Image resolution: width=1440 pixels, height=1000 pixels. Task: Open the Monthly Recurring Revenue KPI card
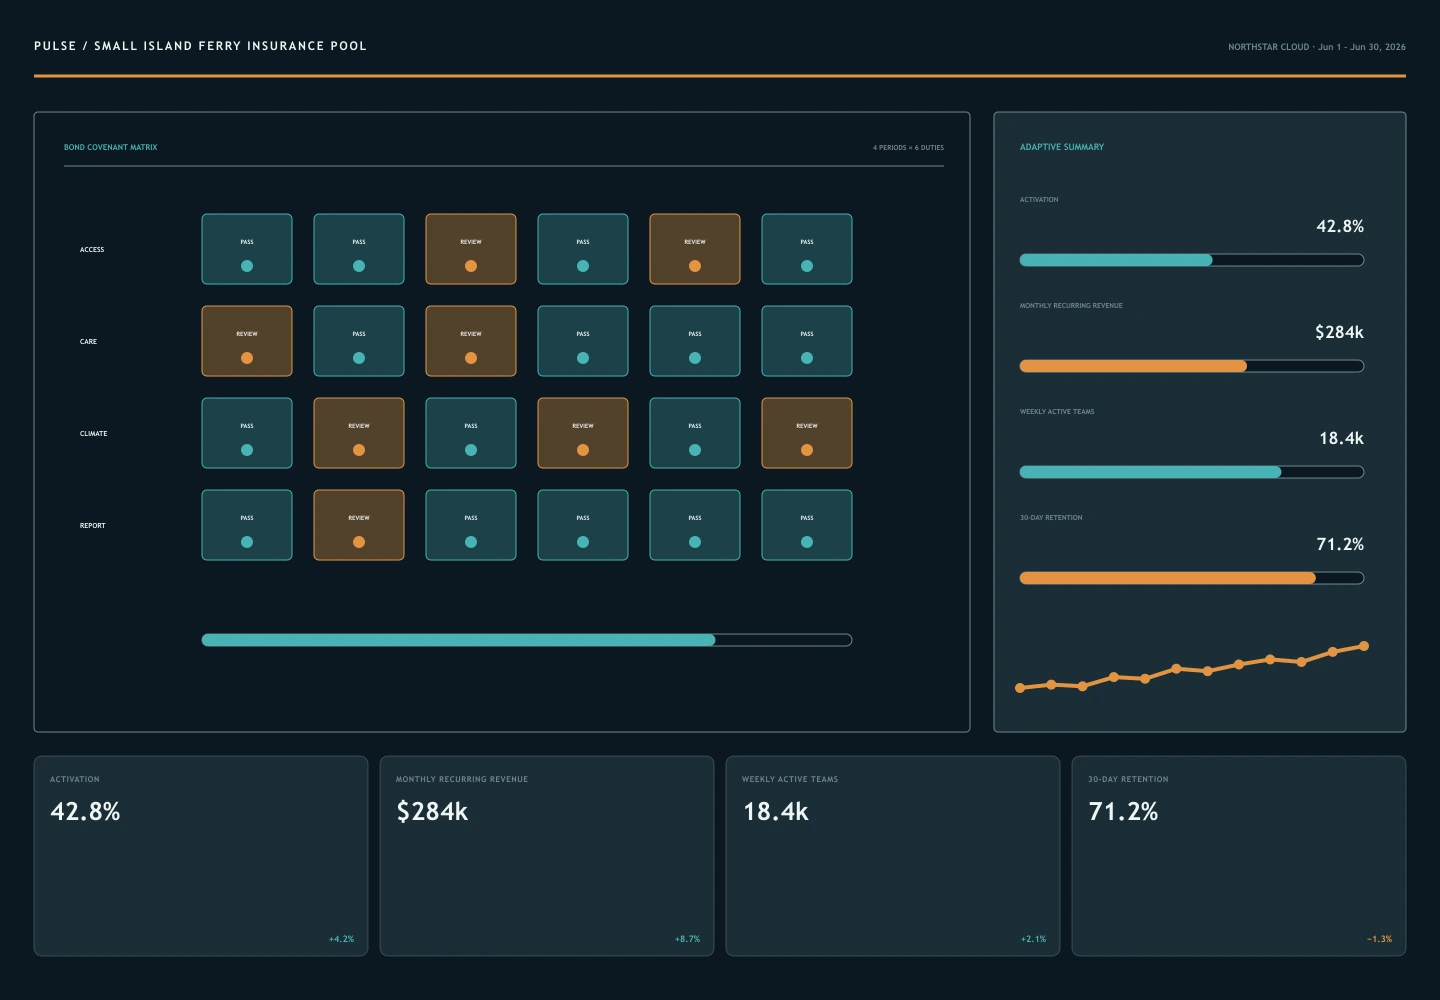(x=547, y=856)
